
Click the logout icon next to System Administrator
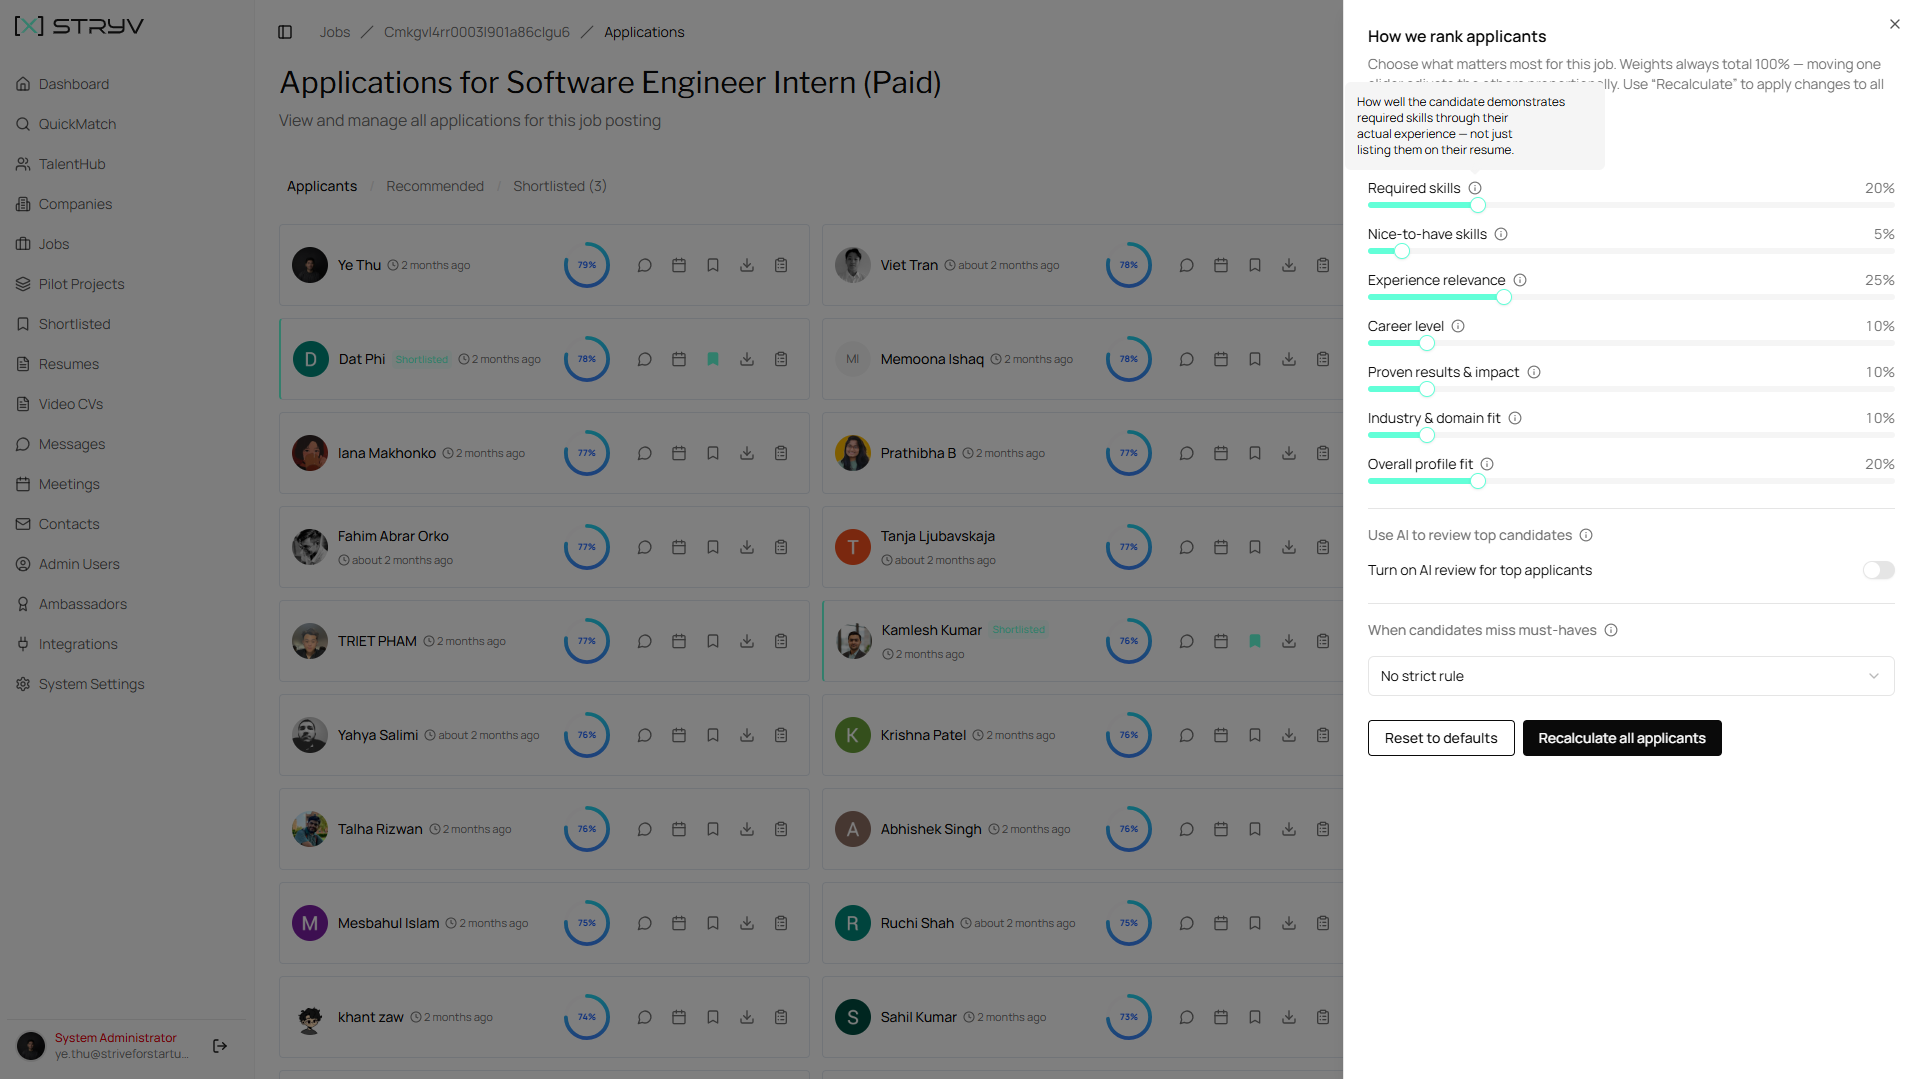[x=220, y=1046]
